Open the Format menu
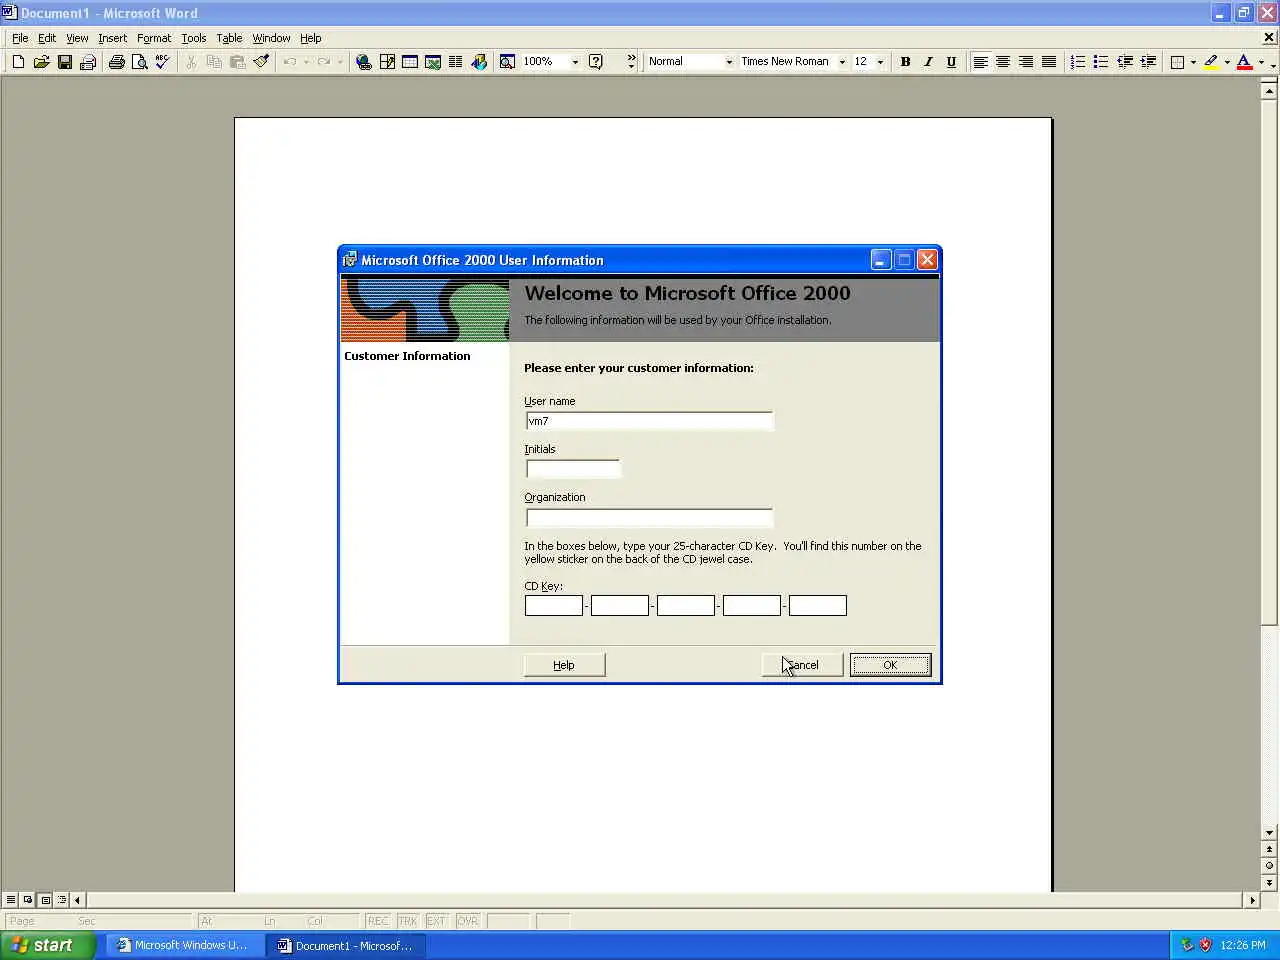 point(154,38)
